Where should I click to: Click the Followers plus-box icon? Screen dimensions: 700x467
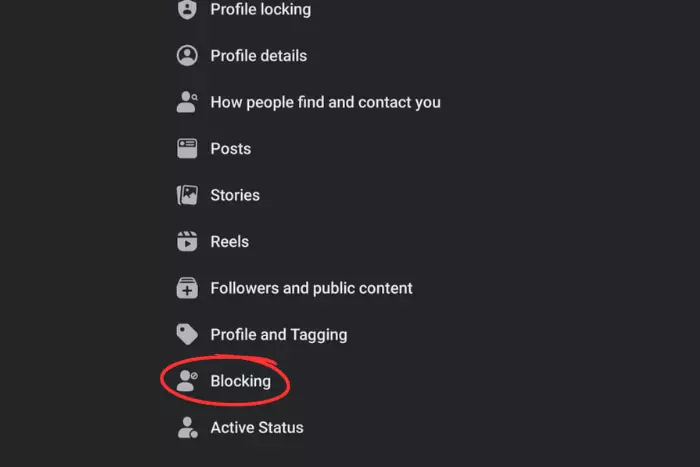click(x=187, y=288)
